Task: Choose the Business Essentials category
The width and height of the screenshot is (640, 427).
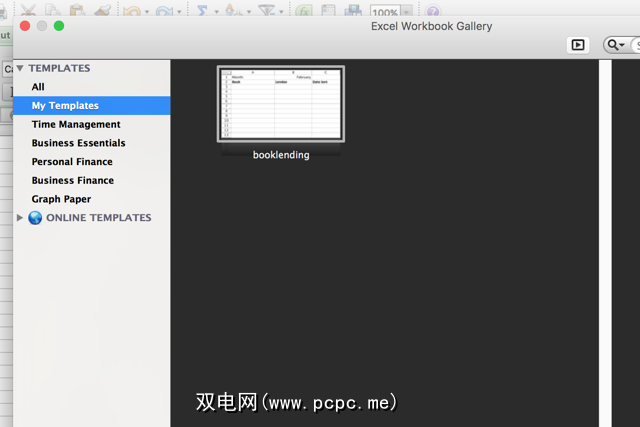Action: (78, 143)
